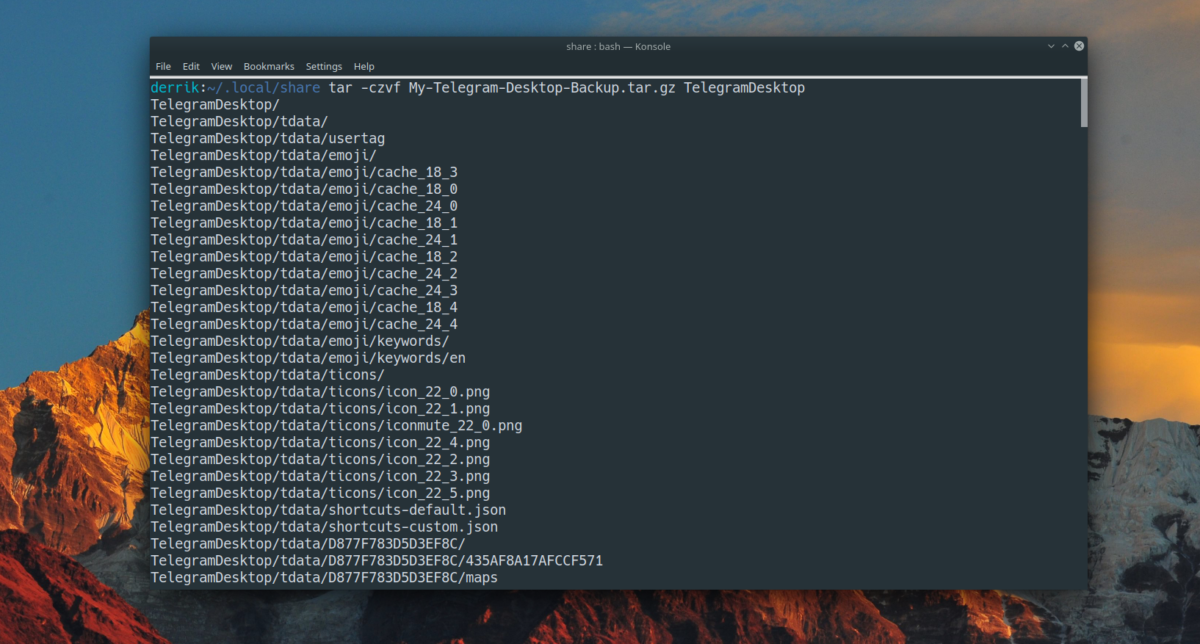
Task: Click line 'TelegramDesktop/tdata/emoji/cache_24_0'
Action: click(x=304, y=206)
